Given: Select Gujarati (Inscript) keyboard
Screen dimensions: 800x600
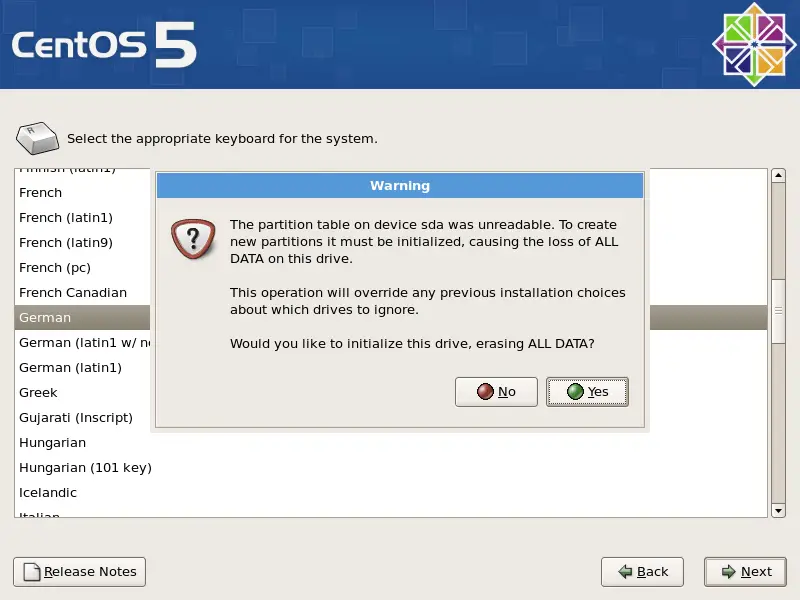Looking at the screenshot, I should coord(76,418).
